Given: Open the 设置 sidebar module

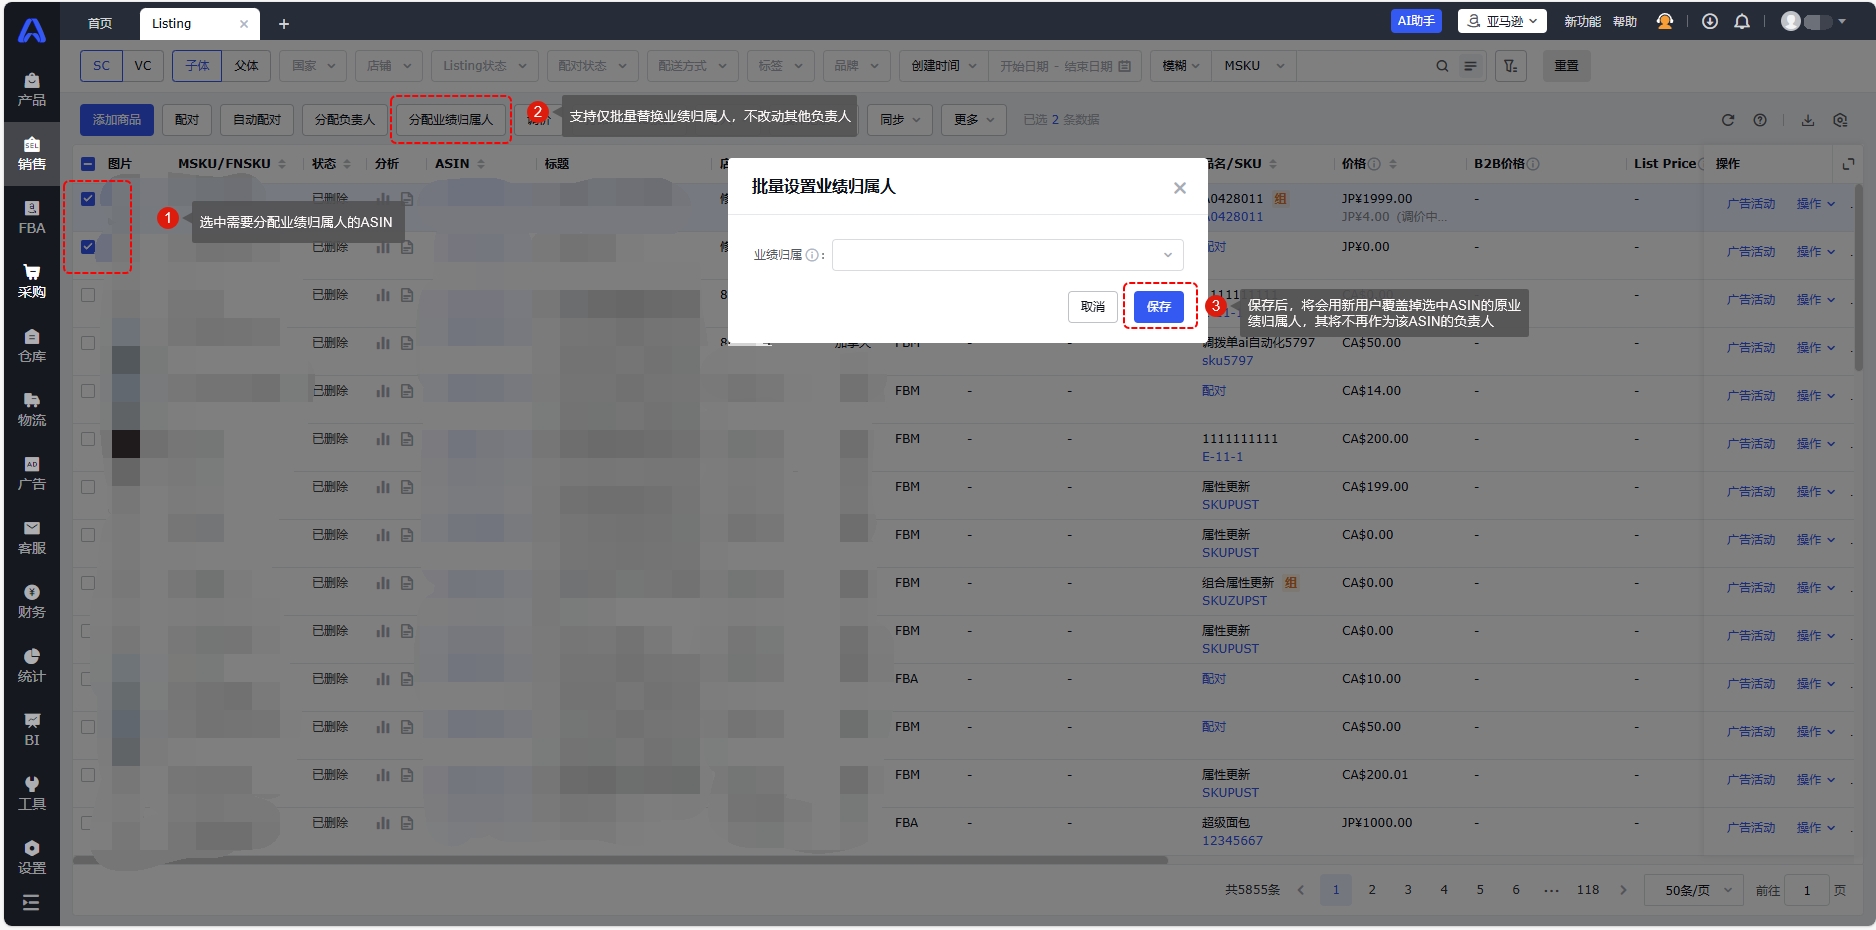Looking at the screenshot, I should (x=32, y=858).
